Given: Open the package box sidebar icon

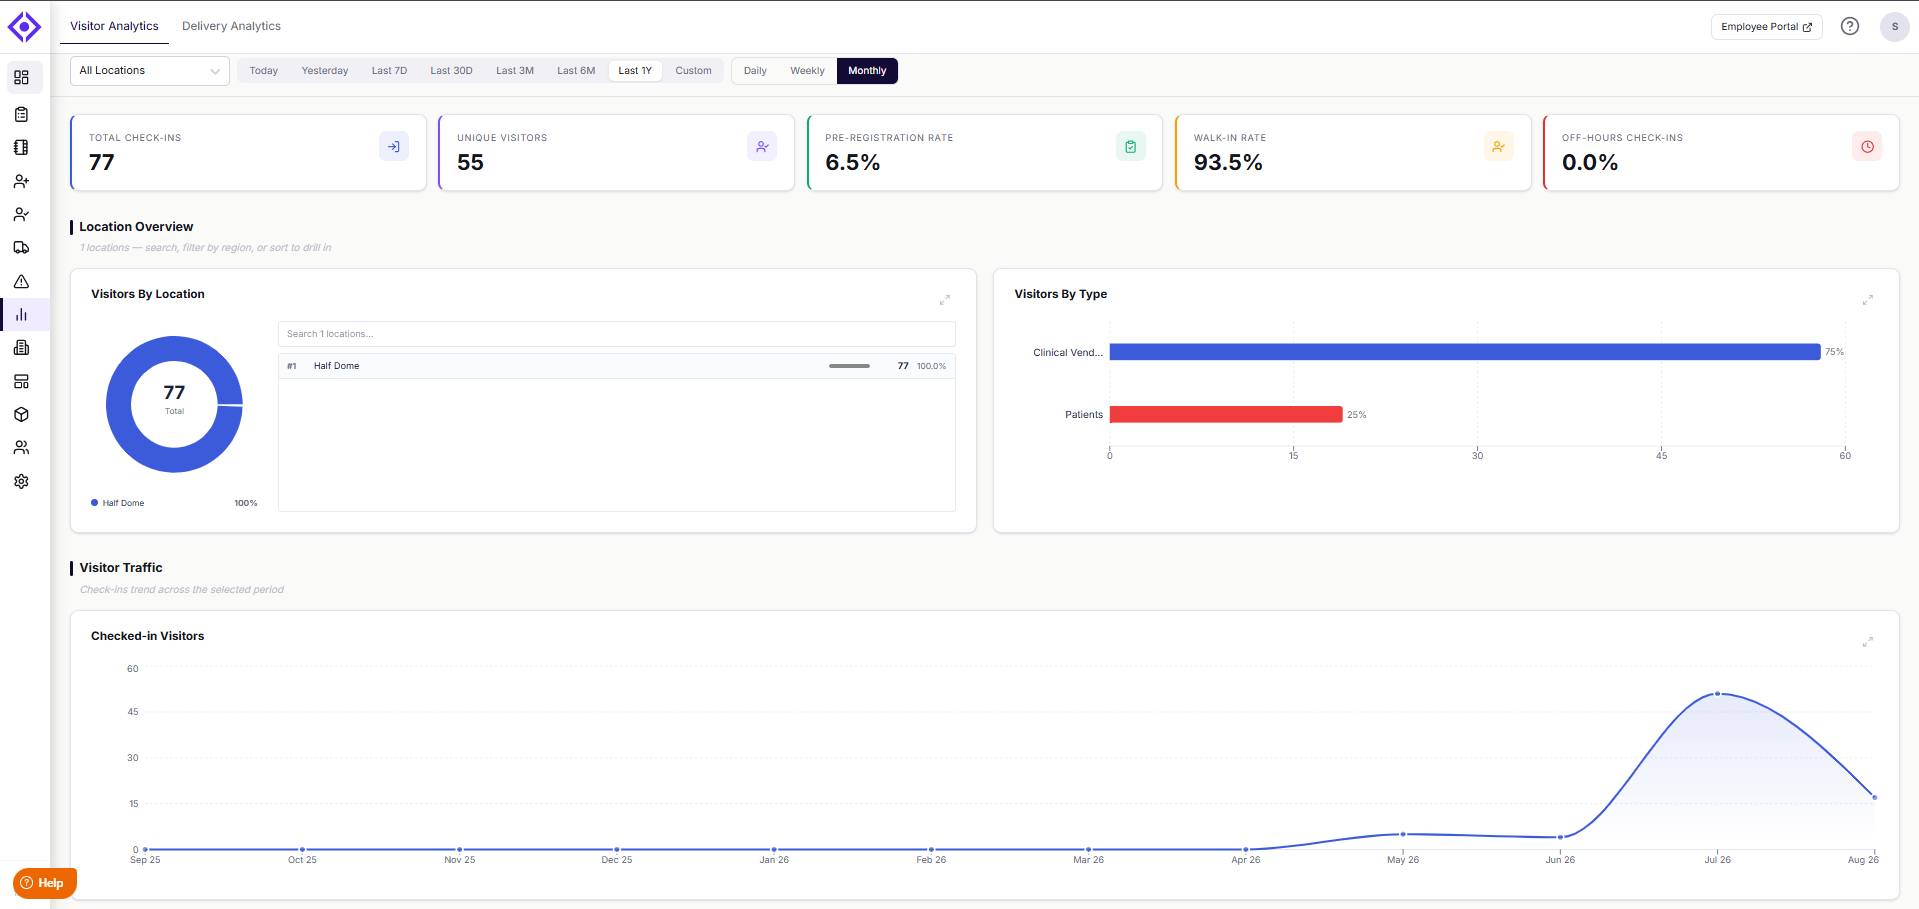Looking at the screenshot, I should pos(21,414).
